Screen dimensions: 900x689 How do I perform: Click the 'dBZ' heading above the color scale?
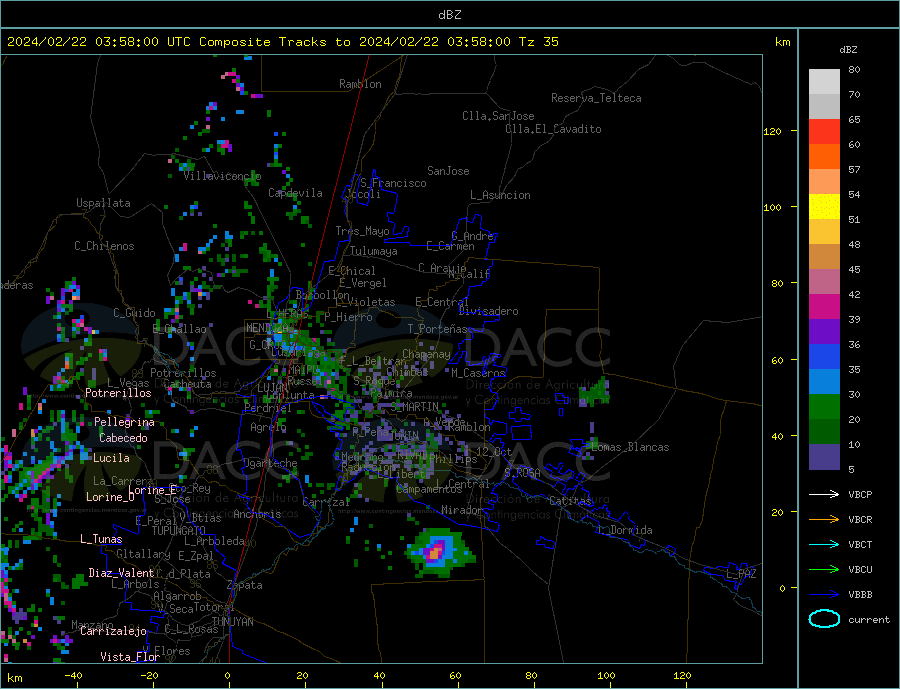pos(848,50)
